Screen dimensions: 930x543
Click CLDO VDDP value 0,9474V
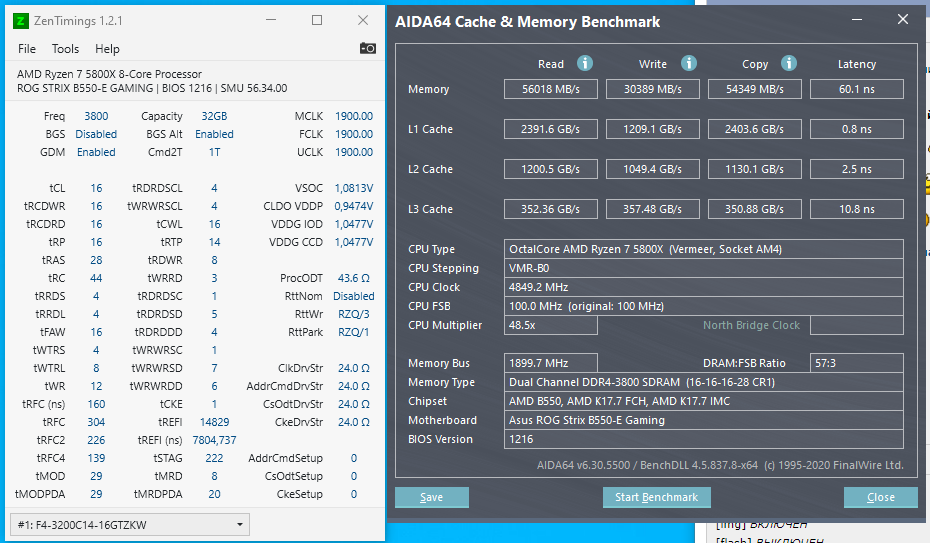coord(354,206)
